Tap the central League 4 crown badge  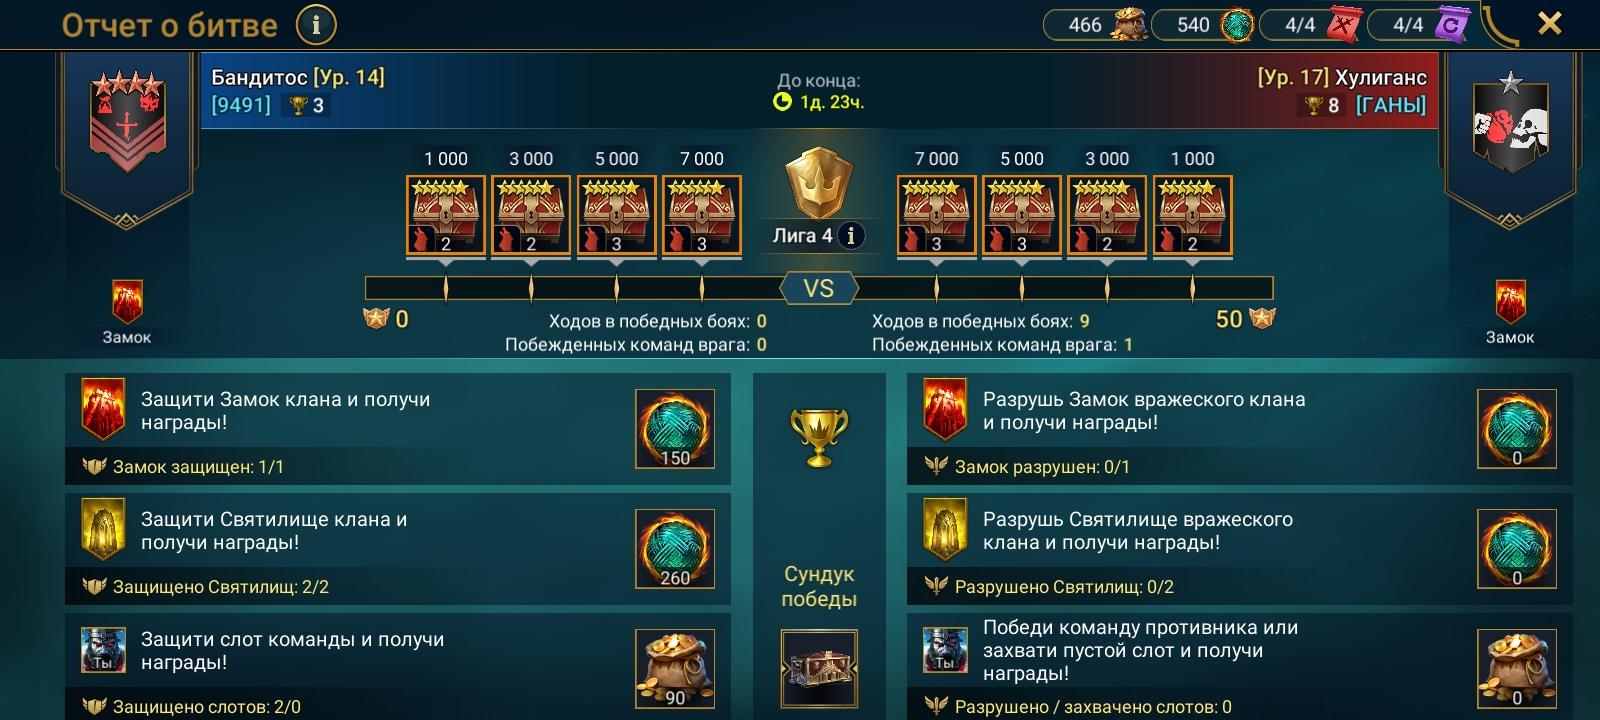[819, 183]
